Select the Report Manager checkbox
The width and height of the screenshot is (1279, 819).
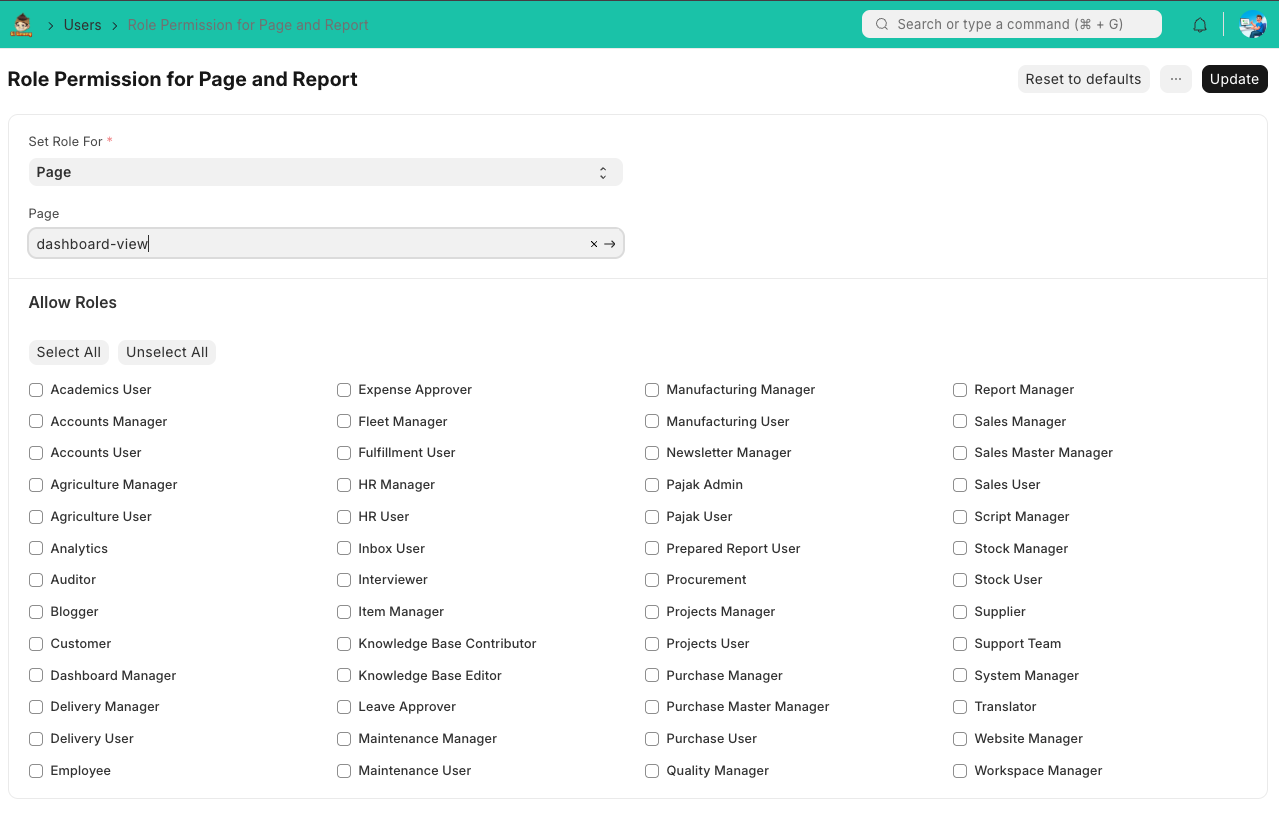(x=960, y=390)
